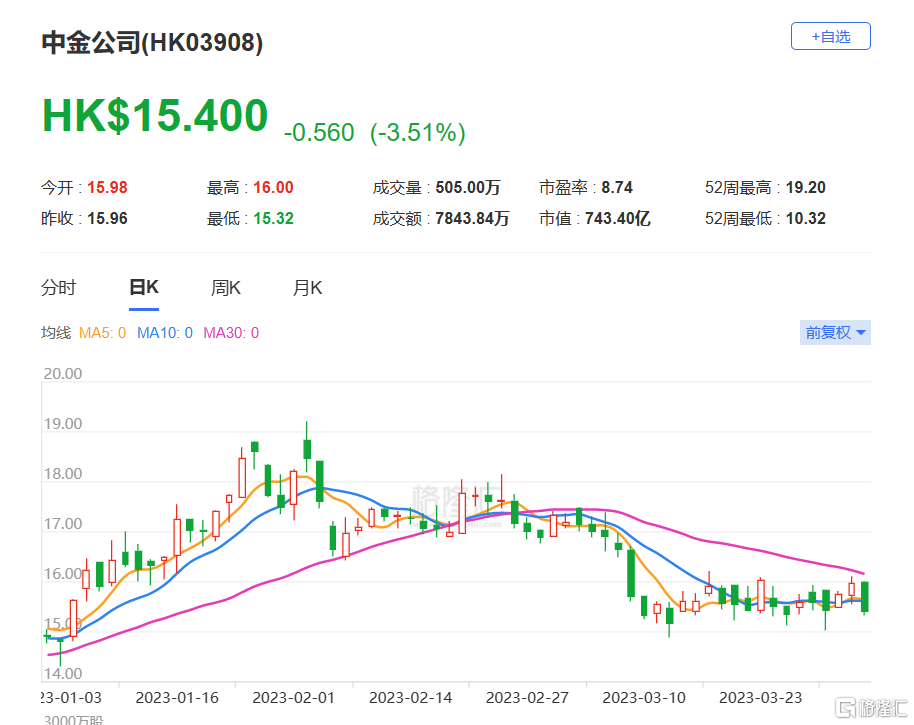Click the 14.00 price axis label

[63, 674]
